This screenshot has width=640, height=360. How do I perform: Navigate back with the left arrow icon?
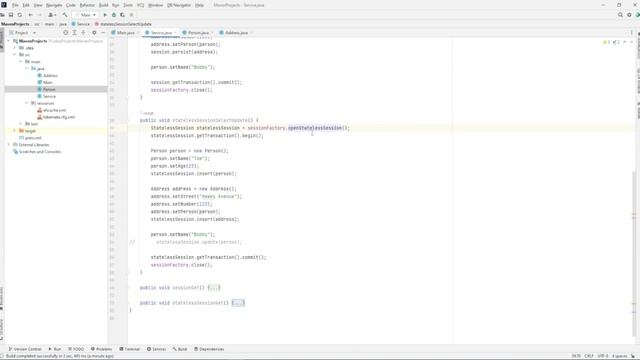pyautogui.click(x=31, y=15)
